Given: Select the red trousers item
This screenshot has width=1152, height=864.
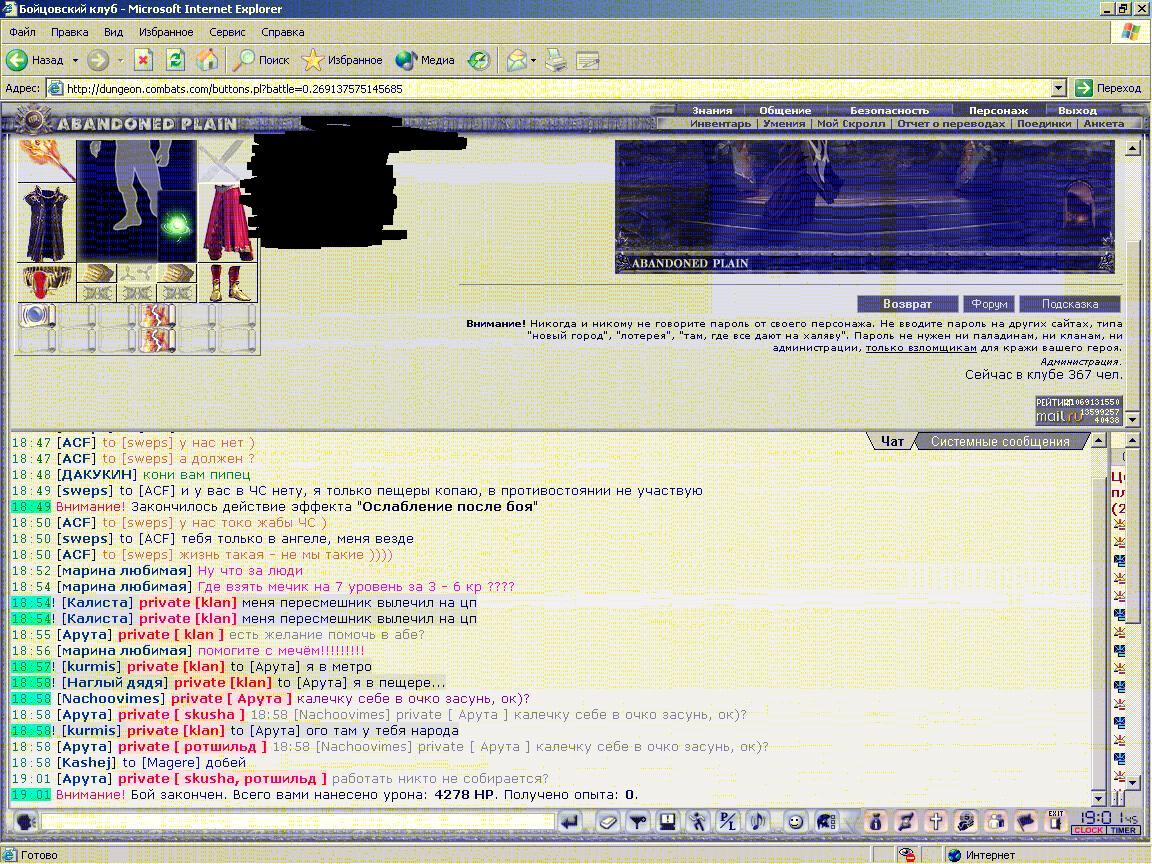Looking at the screenshot, I should click(228, 223).
